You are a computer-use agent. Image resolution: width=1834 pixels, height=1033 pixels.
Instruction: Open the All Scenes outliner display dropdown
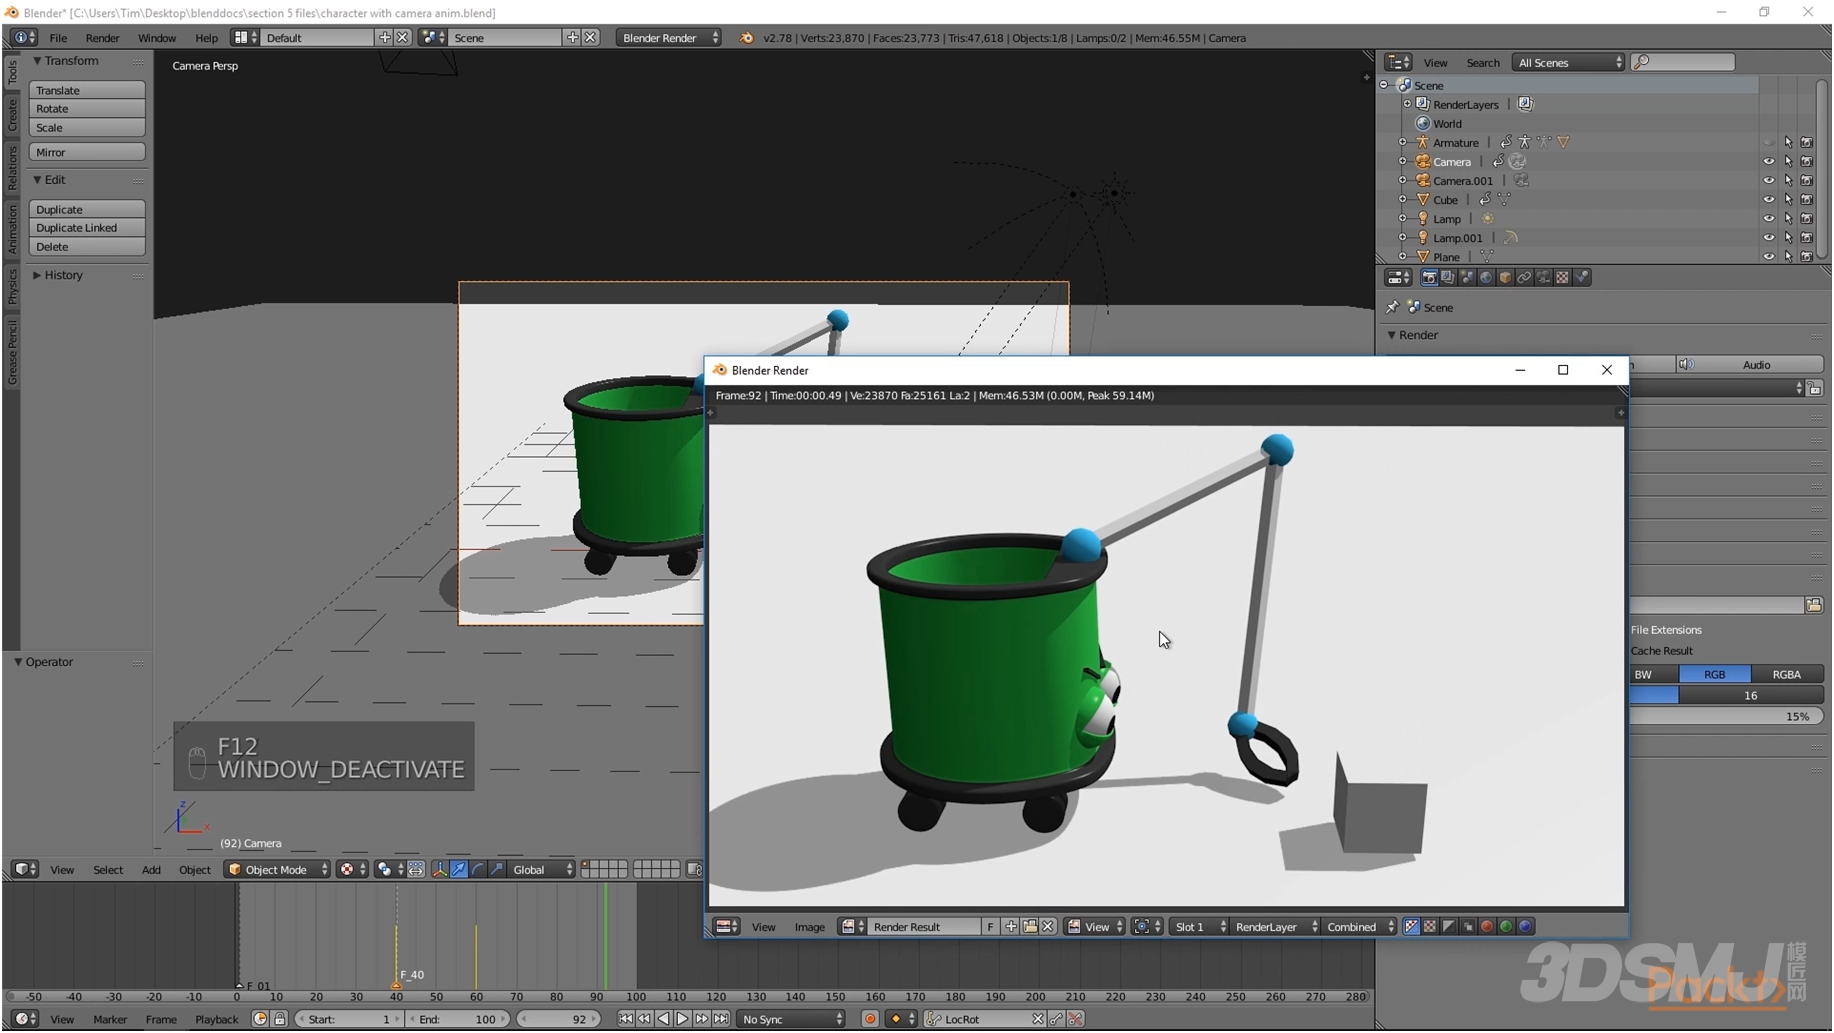[x=1568, y=62]
